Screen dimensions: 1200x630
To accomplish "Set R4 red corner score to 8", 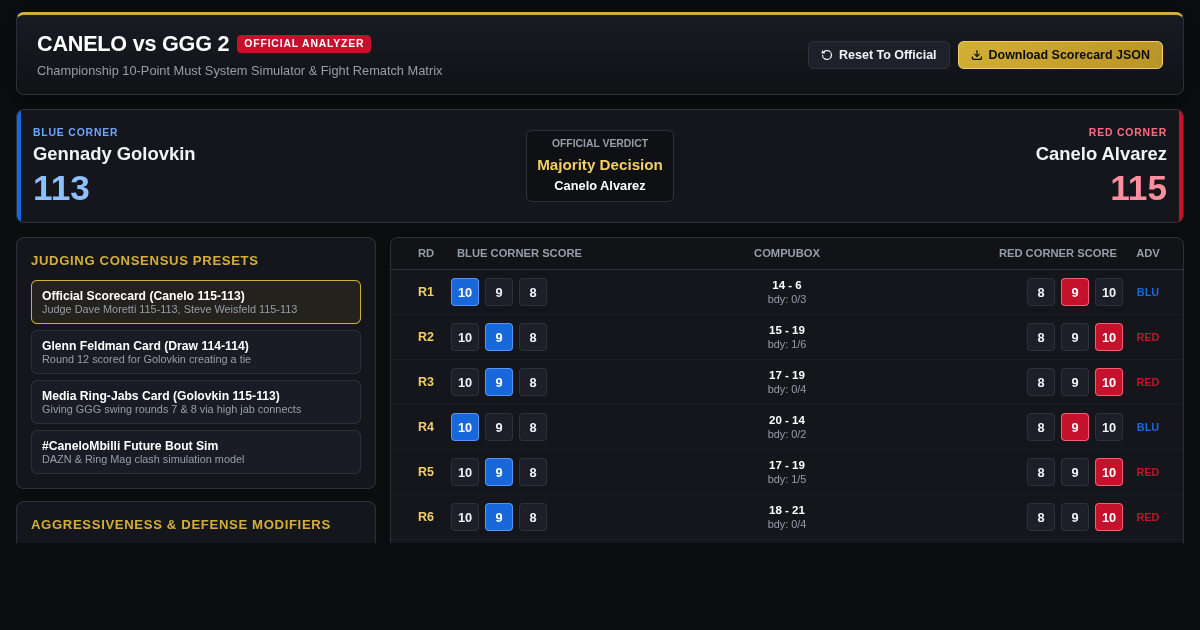I will point(1041,427).
